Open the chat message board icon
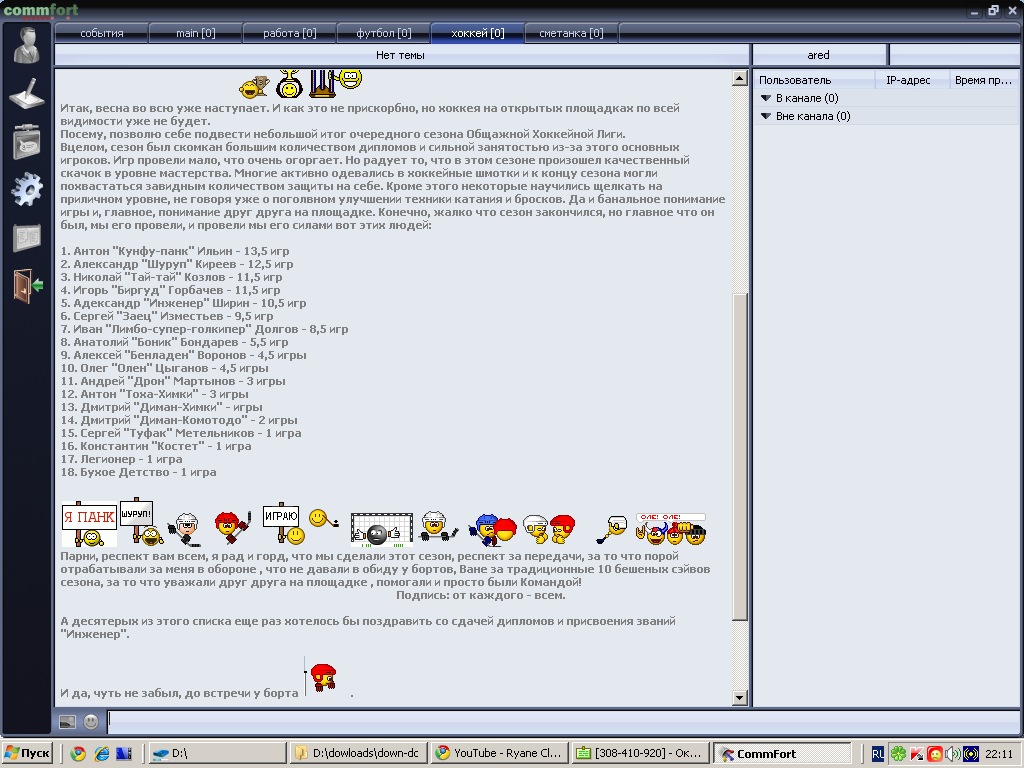Viewport: 1024px width, 768px height. tap(26, 141)
